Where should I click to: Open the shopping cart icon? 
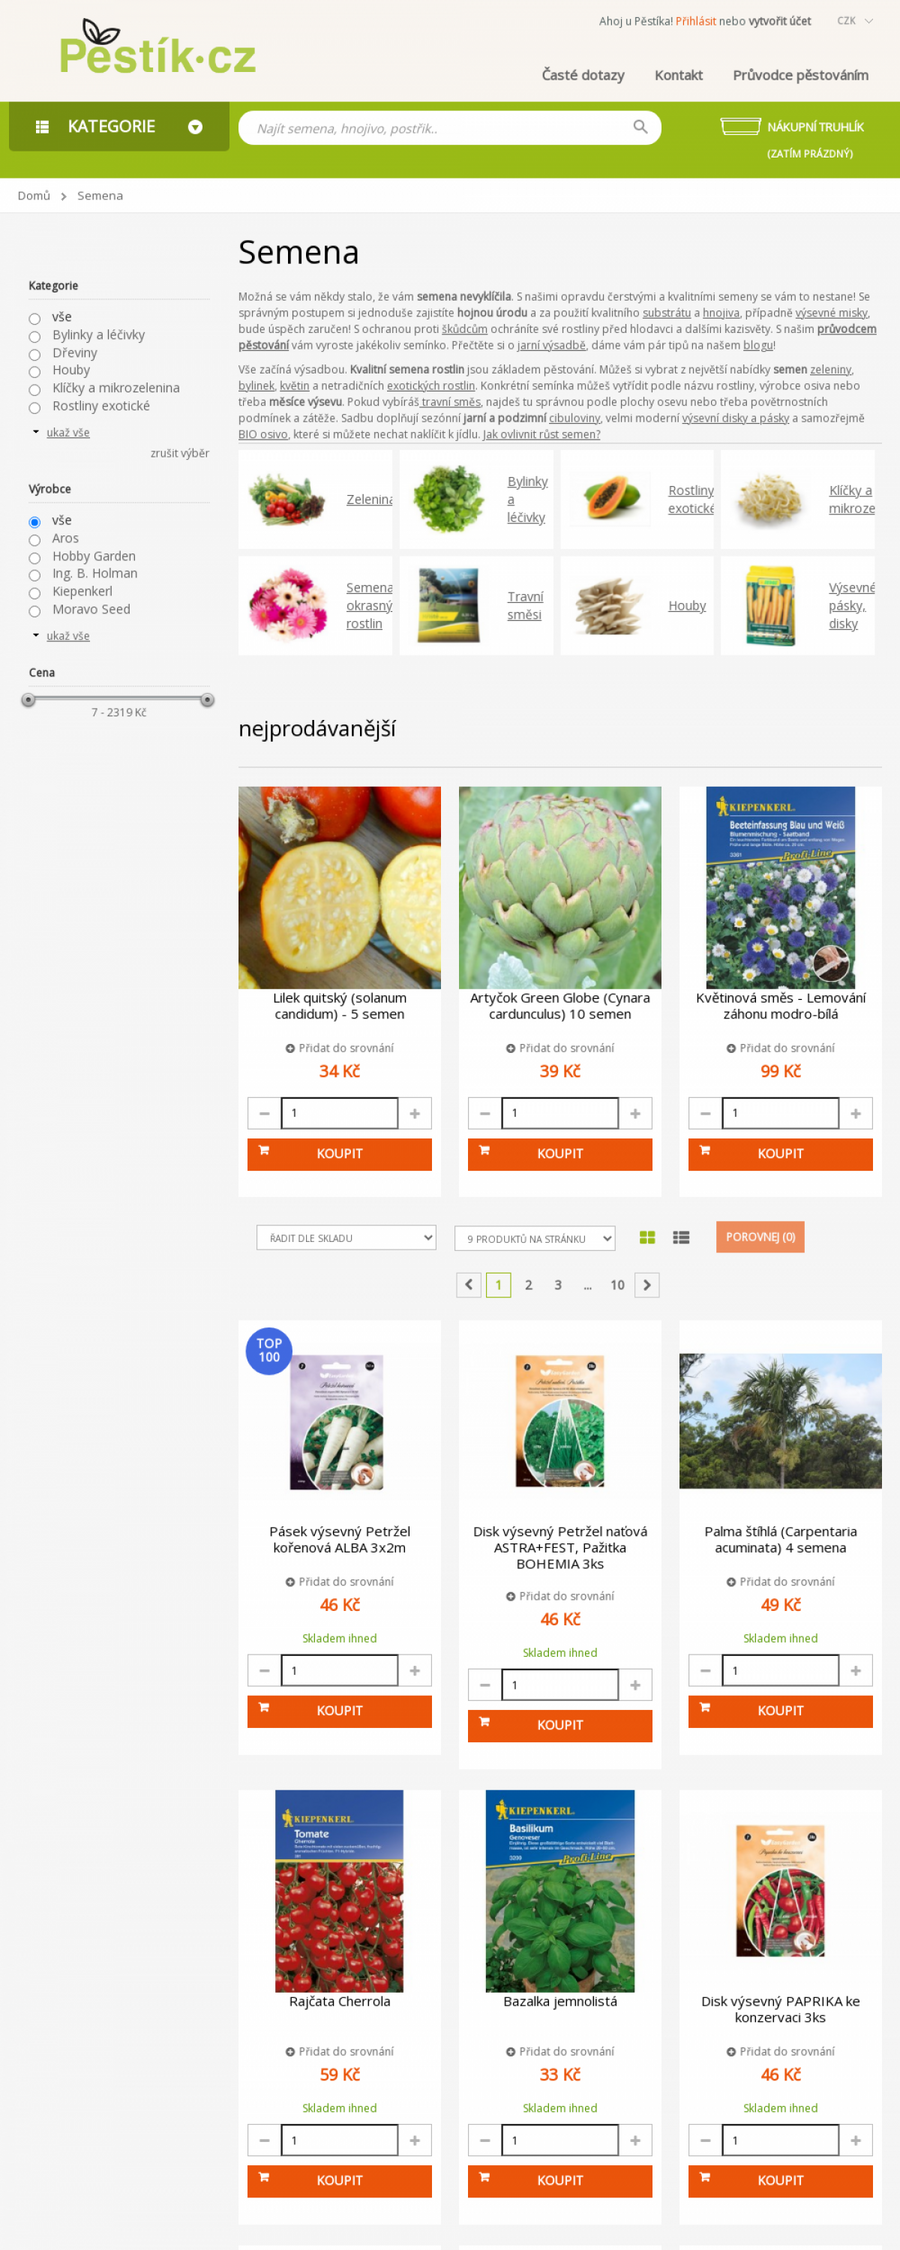pyautogui.click(x=740, y=126)
